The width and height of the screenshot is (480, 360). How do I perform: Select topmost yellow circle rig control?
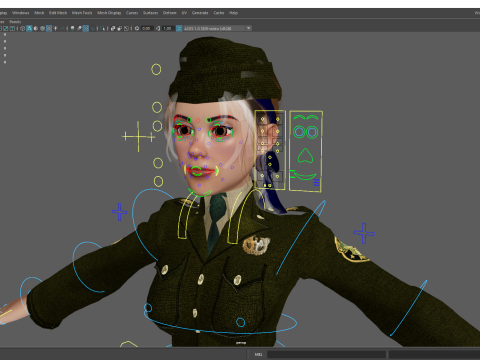click(x=156, y=69)
